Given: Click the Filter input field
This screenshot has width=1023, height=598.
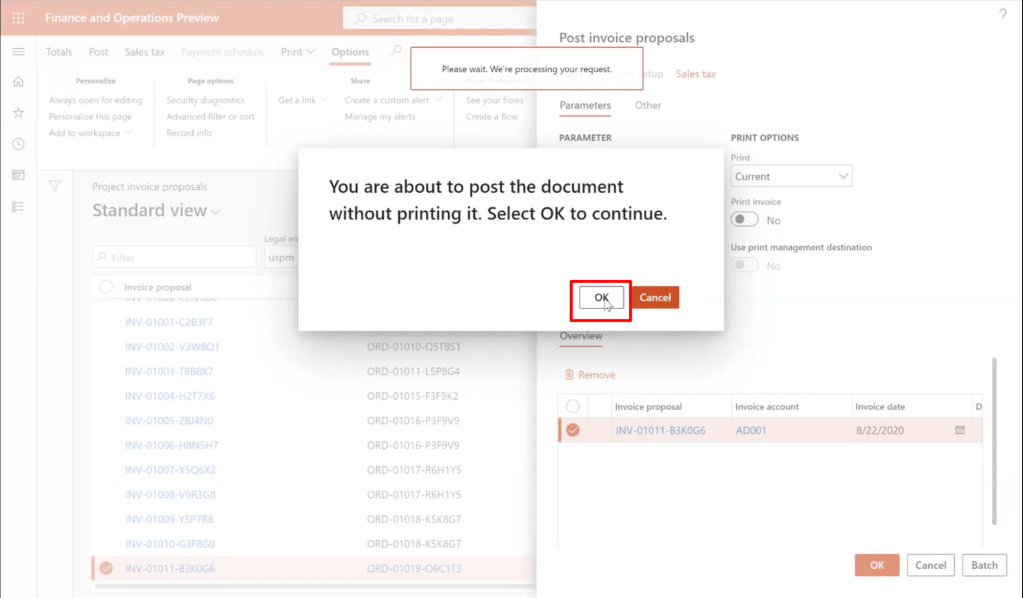Looking at the screenshot, I should 175,257.
